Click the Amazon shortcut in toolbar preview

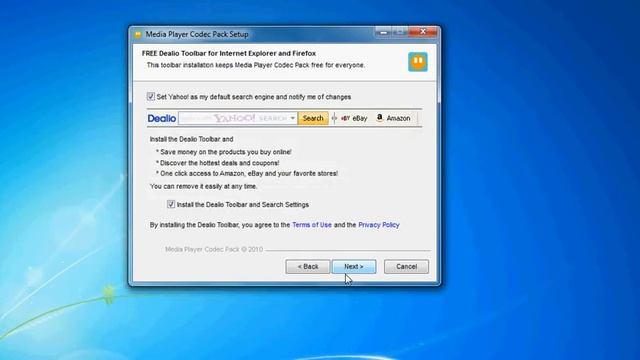[393, 118]
